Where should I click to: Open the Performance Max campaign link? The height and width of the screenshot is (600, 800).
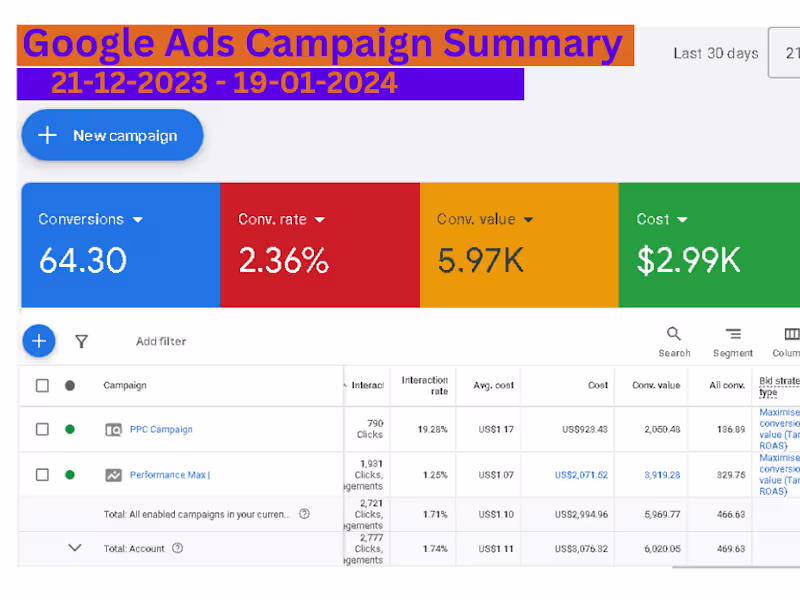coord(170,475)
